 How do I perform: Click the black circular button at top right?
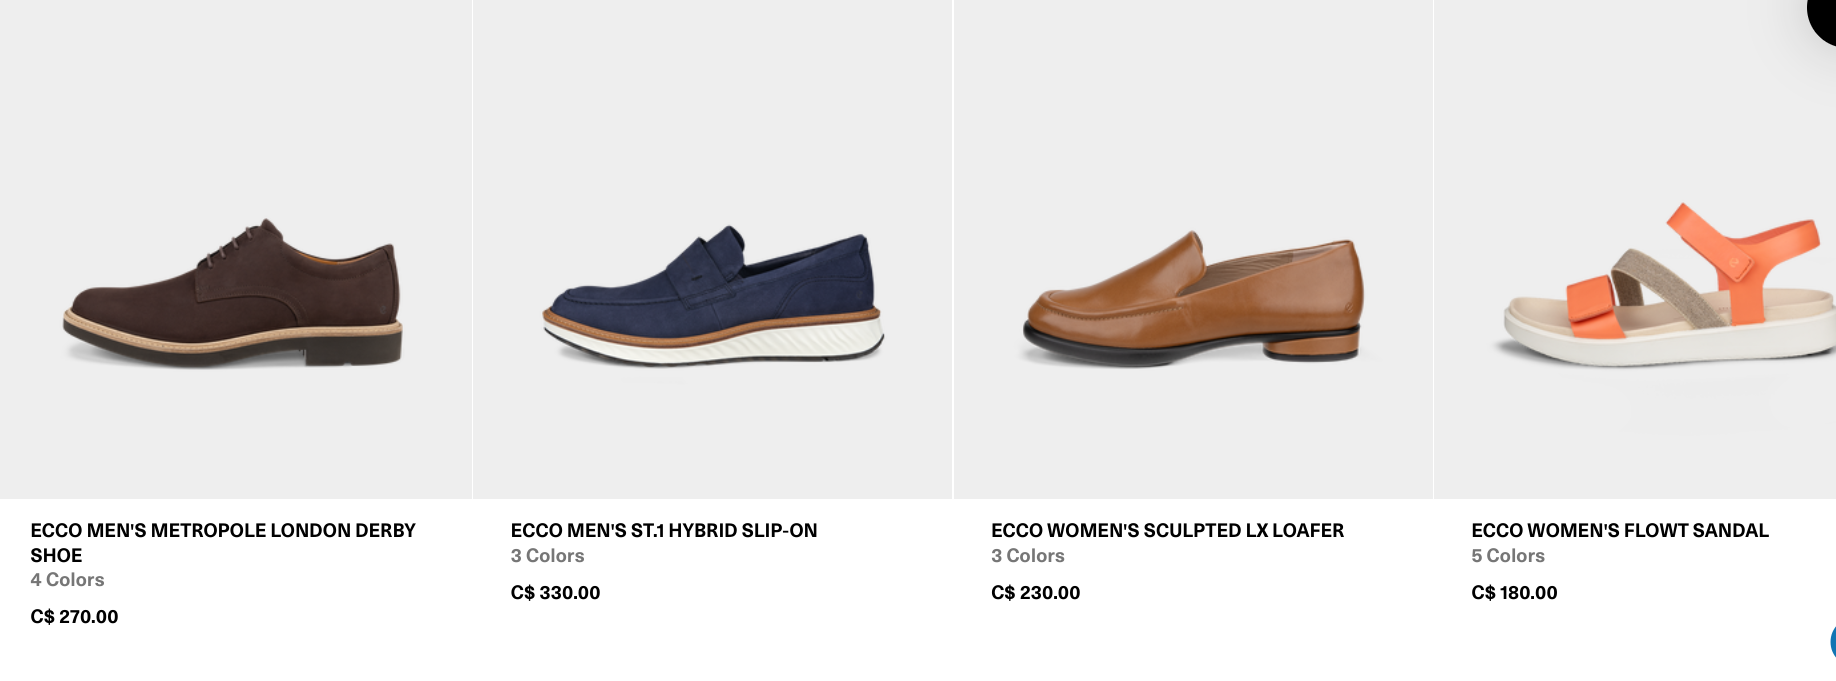(1823, 20)
